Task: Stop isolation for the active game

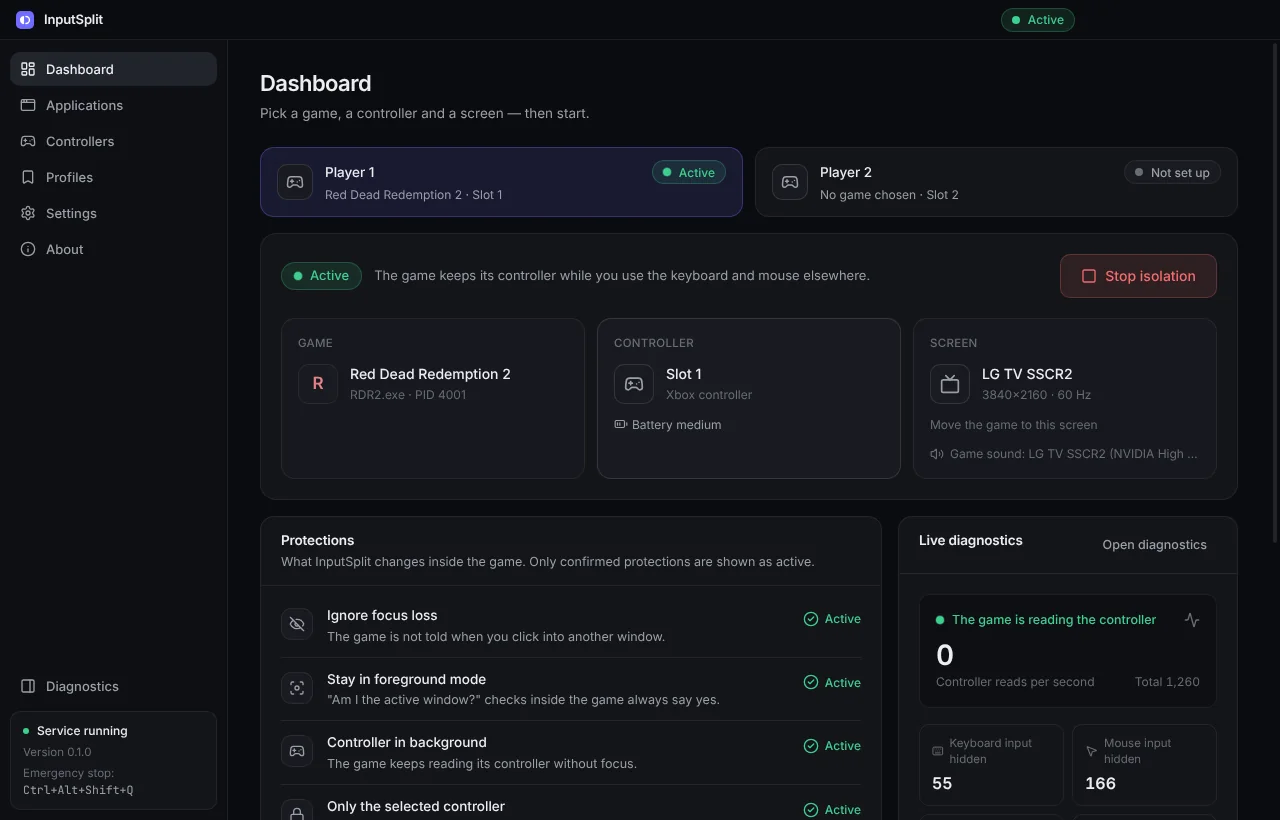Action: pyautogui.click(x=1138, y=276)
